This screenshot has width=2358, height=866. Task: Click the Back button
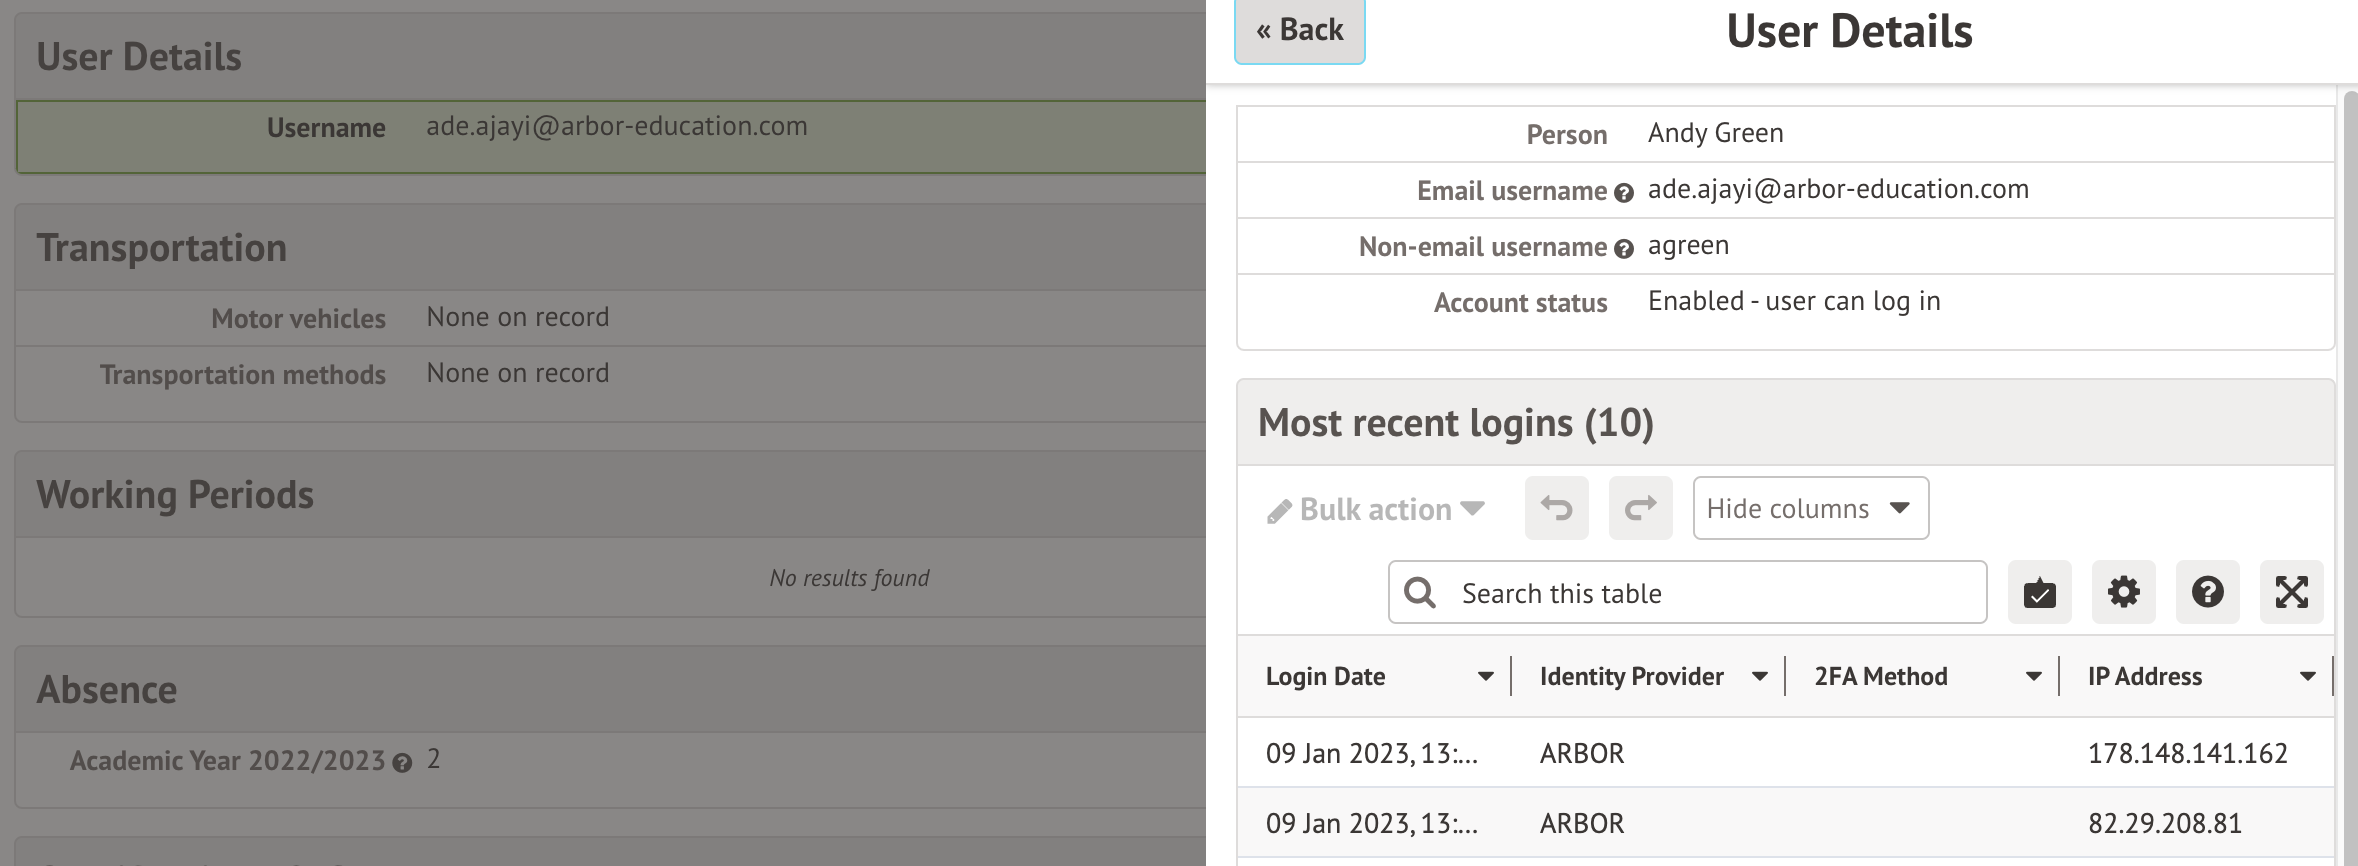(x=1299, y=31)
